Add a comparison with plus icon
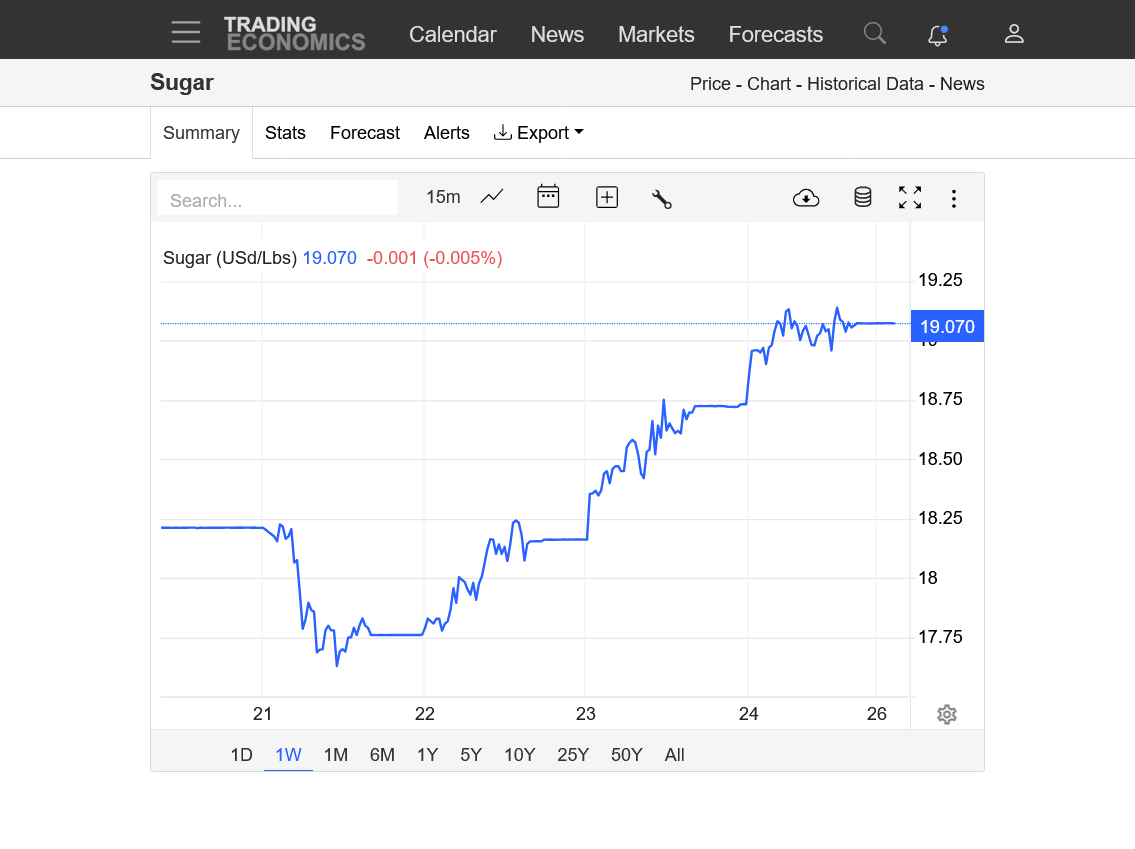The width and height of the screenshot is (1135, 849). tap(607, 197)
